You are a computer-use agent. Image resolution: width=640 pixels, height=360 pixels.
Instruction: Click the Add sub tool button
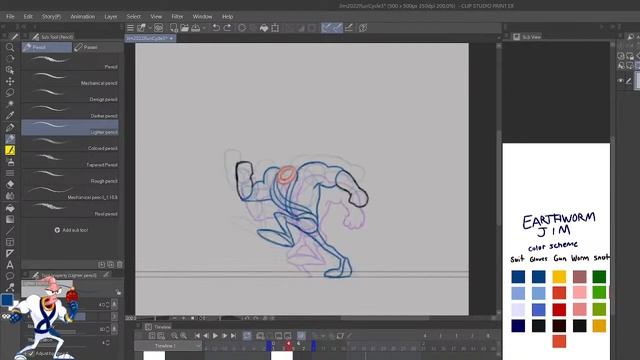click(x=71, y=230)
